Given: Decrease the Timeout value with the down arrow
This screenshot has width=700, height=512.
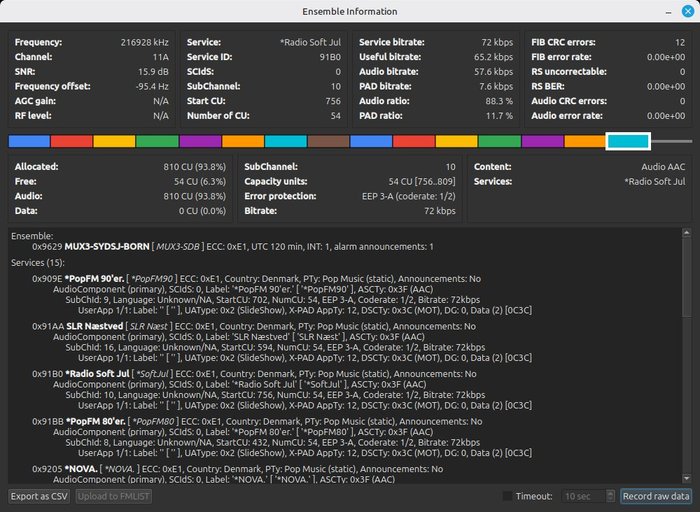Looking at the screenshot, I should [608, 500].
